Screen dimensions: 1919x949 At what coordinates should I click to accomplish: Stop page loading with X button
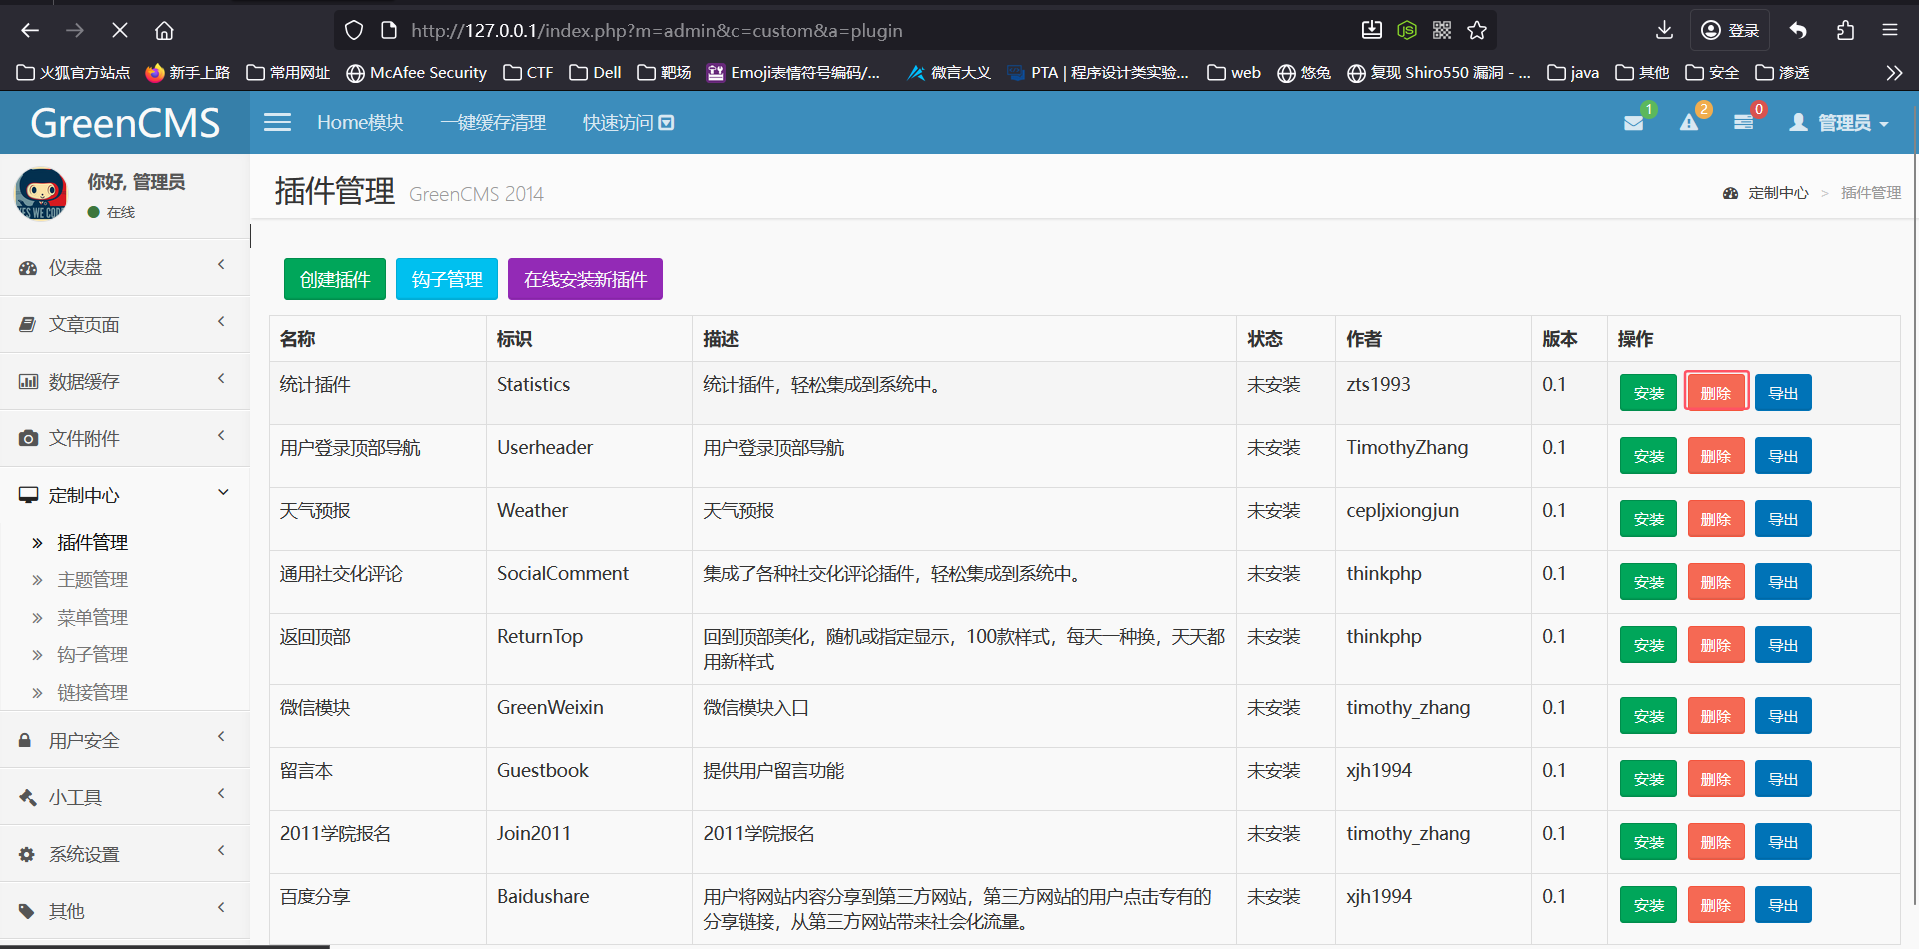[119, 30]
